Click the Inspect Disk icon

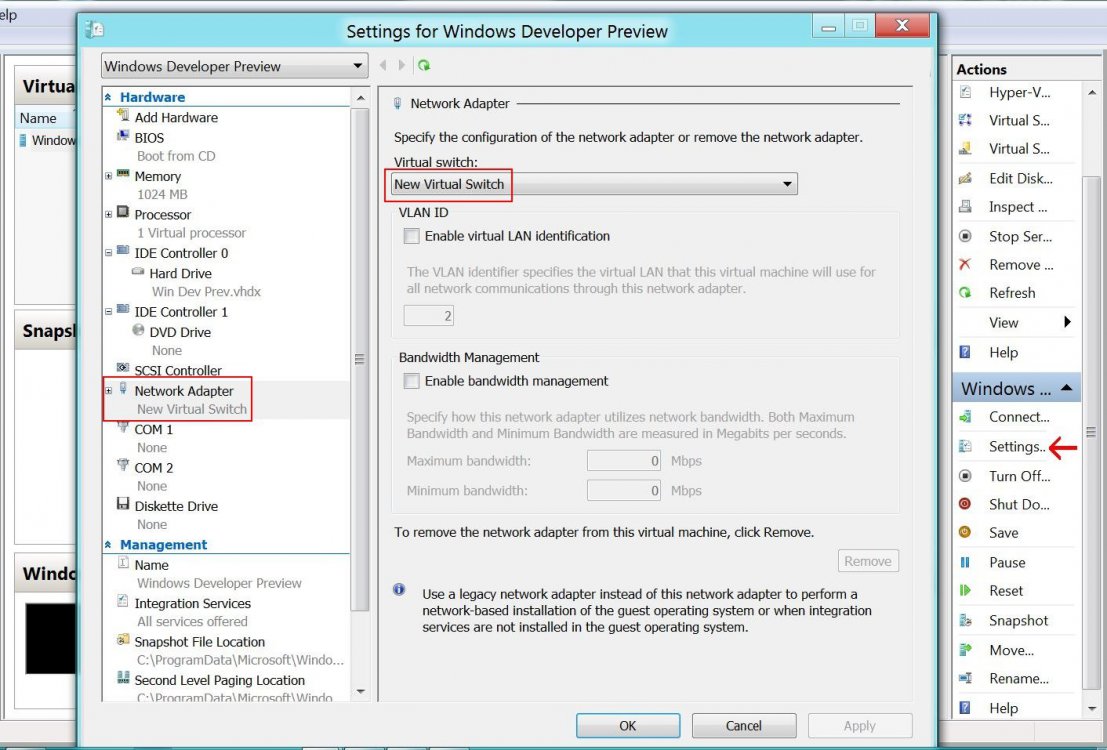[x=965, y=206]
